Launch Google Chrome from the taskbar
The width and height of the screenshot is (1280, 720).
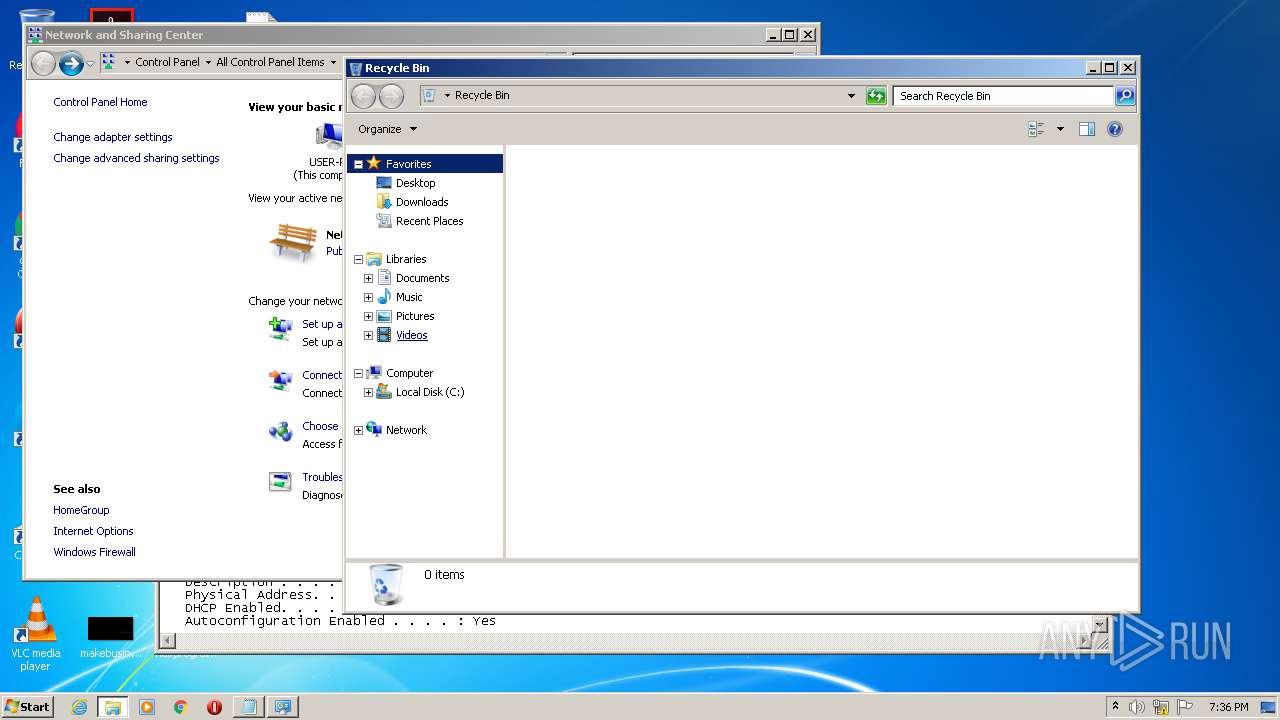tap(181, 707)
